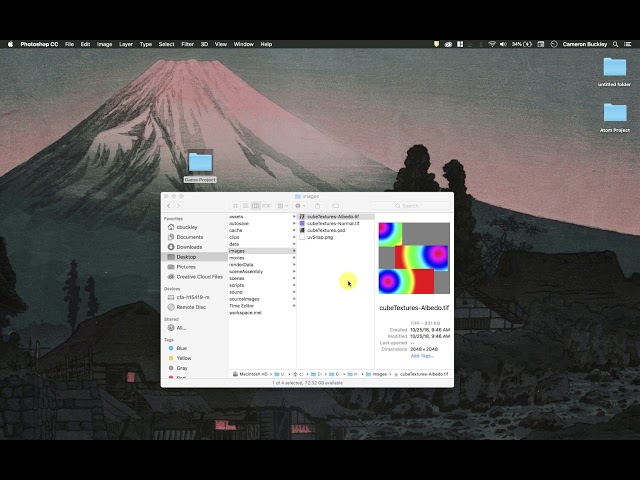
Task: Click Macintosh HD in the path bar
Action: point(250,374)
